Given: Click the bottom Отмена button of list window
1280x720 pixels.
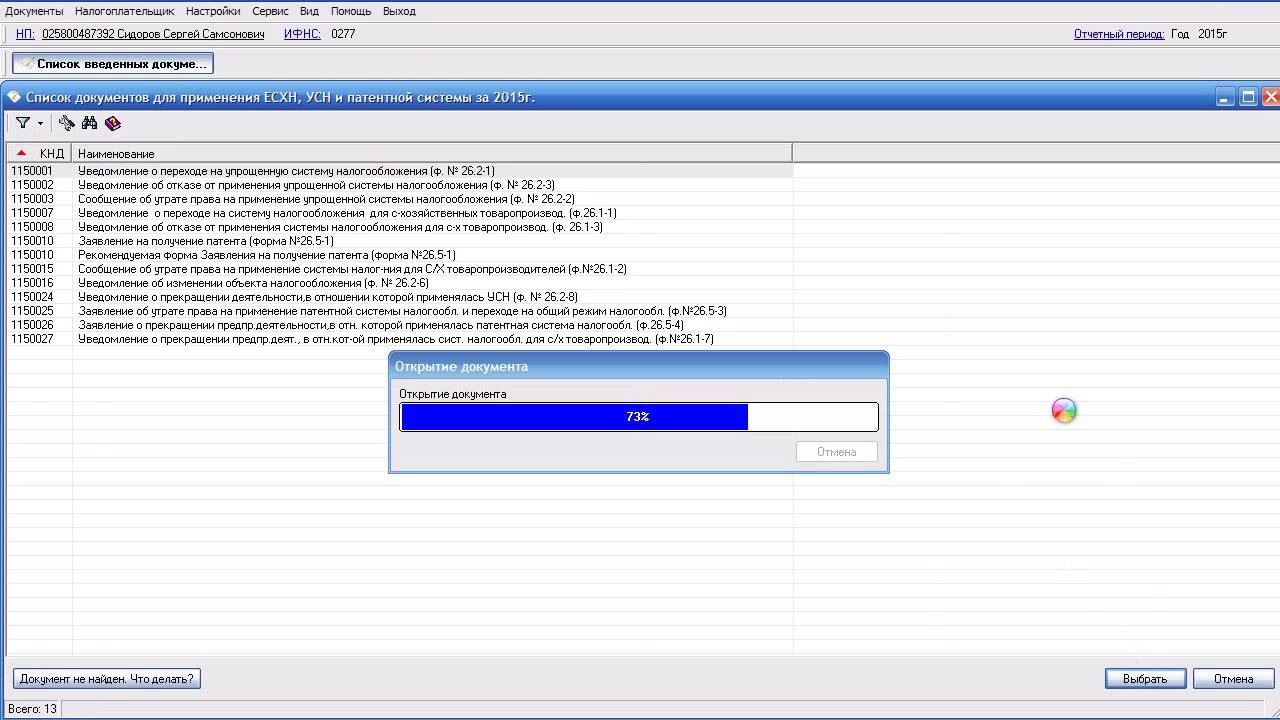Looking at the screenshot, I should (1233, 679).
